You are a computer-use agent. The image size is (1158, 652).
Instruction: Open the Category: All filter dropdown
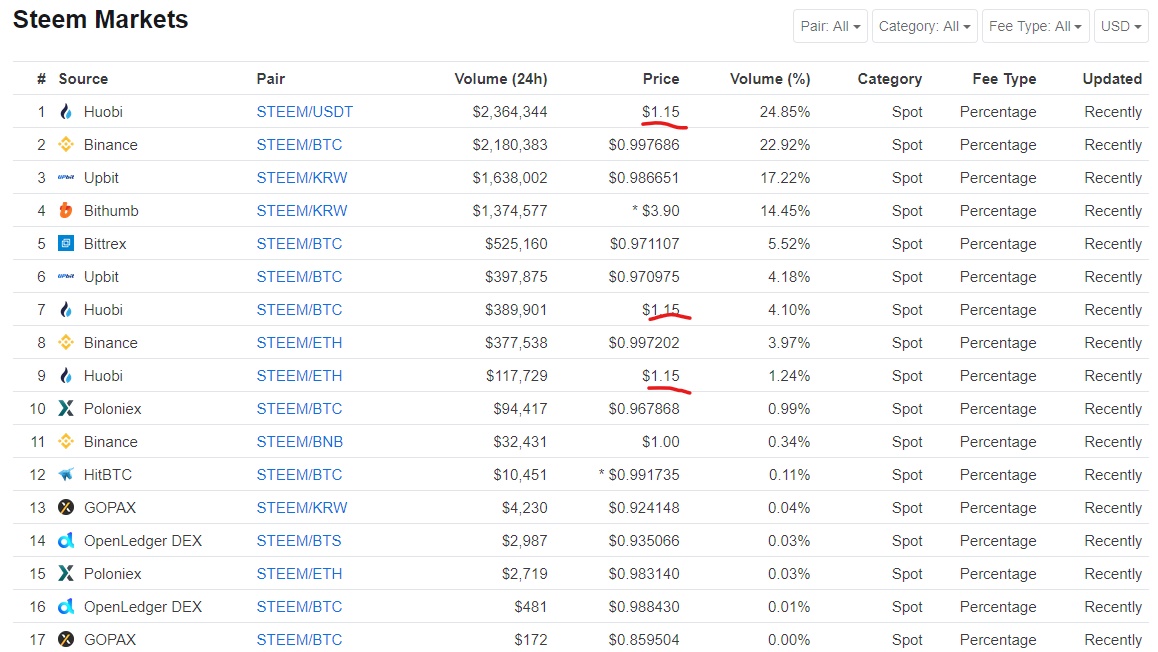[x=925, y=26]
